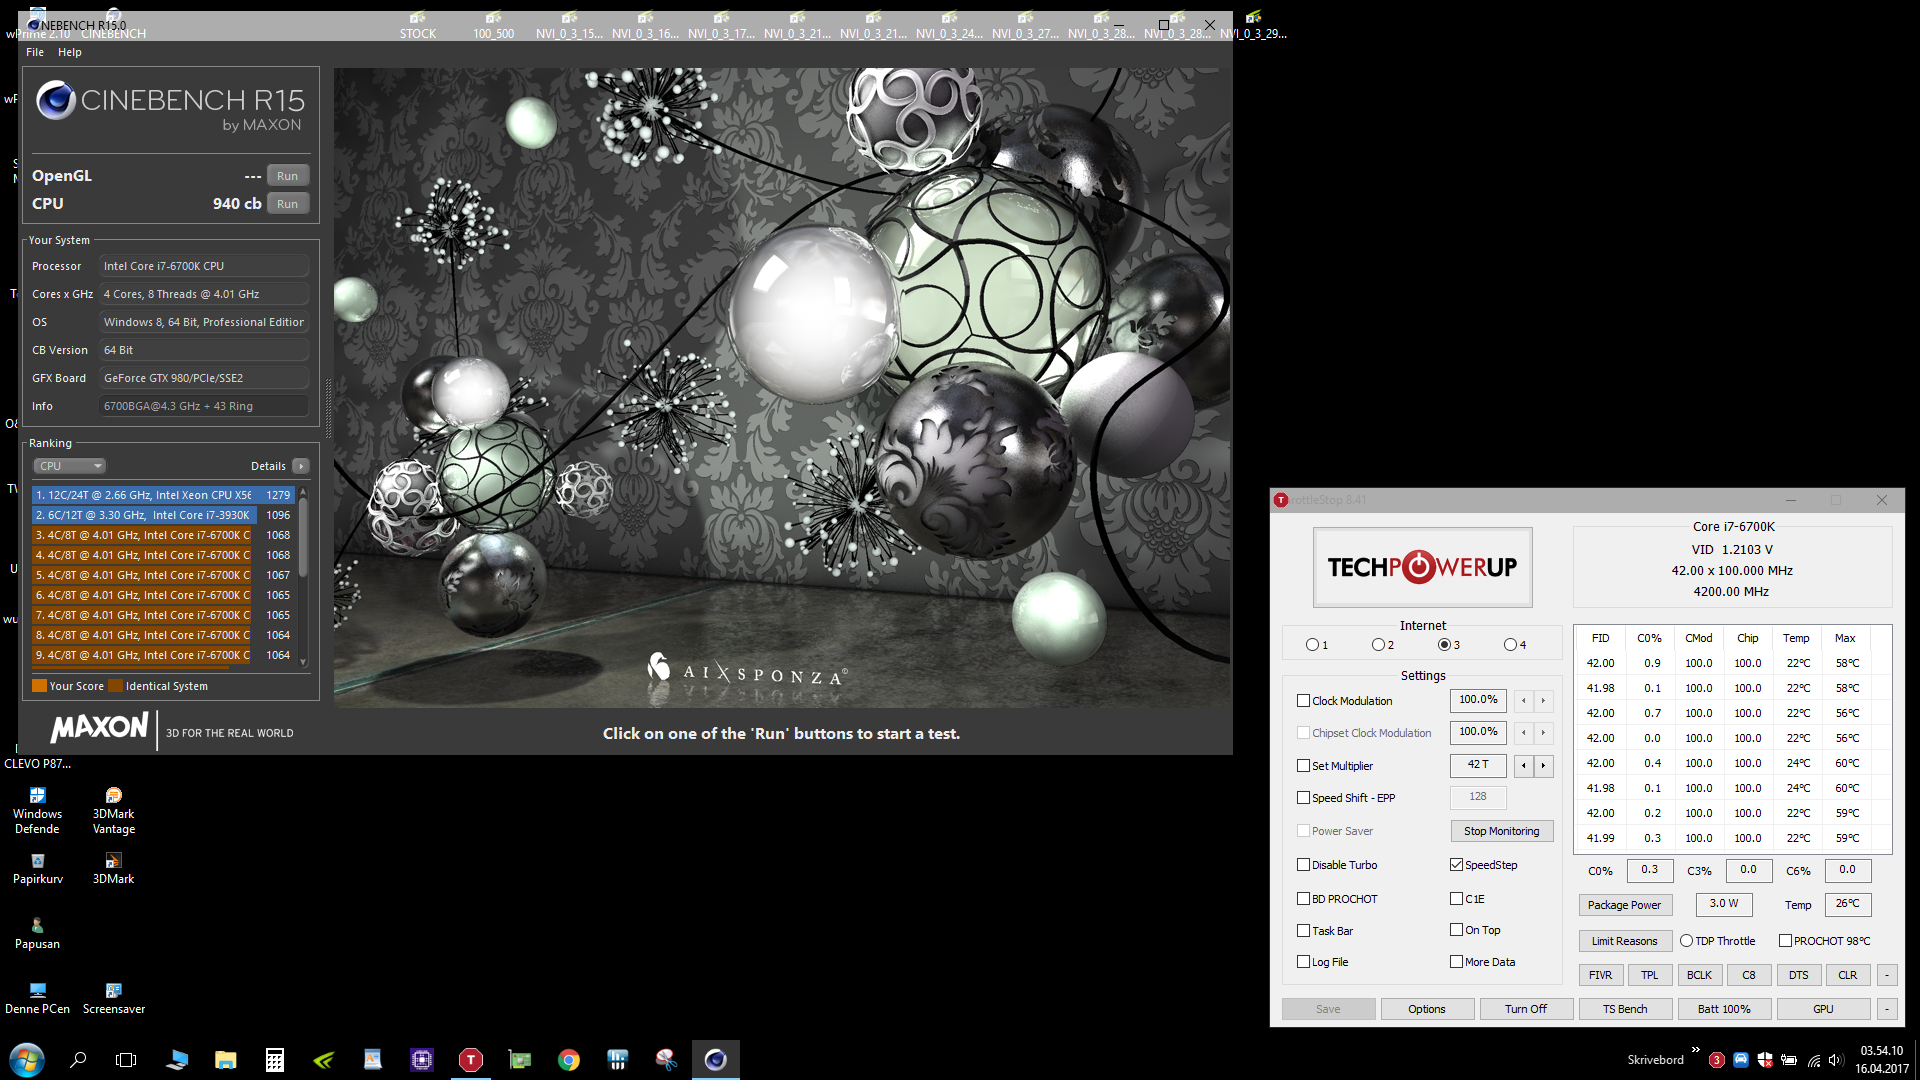This screenshot has height=1080, width=1920.
Task: Run the CPU benchmark
Action: pos(288,204)
